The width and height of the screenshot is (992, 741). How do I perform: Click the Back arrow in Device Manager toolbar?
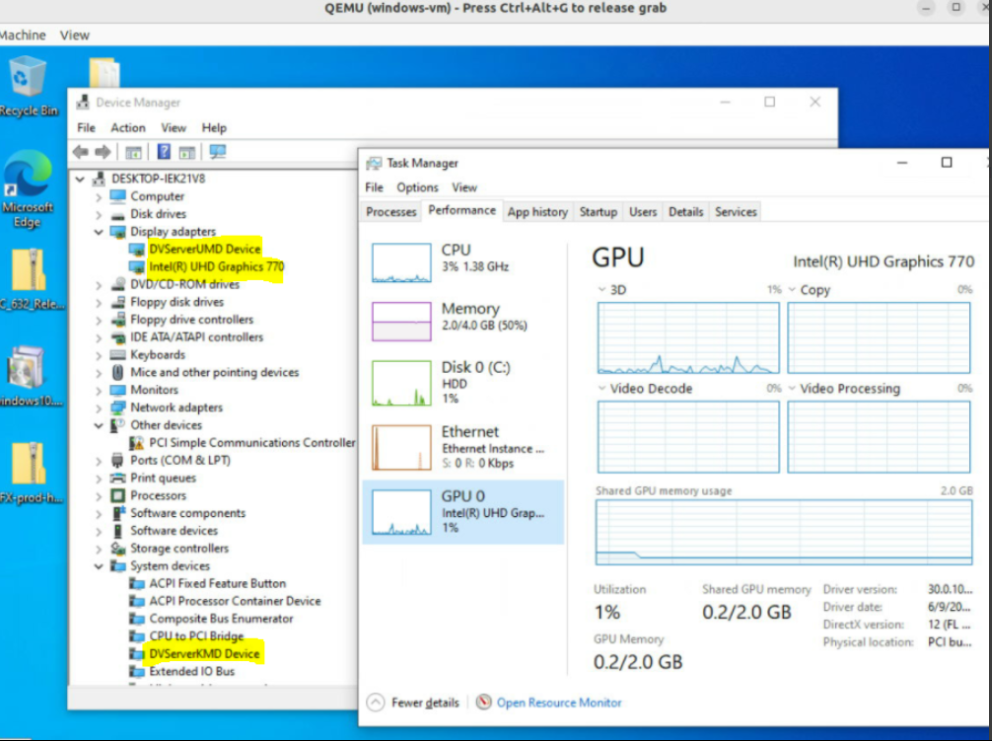[x=81, y=152]
